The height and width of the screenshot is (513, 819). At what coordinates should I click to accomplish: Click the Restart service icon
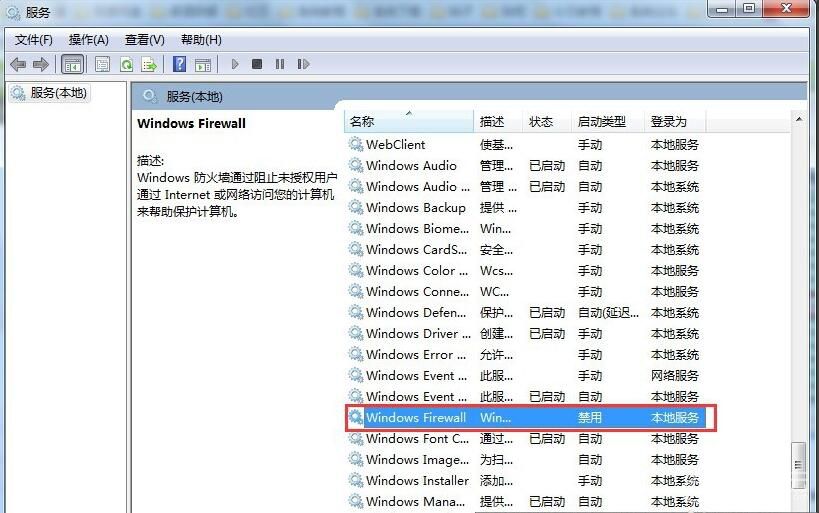pos(303,64)
